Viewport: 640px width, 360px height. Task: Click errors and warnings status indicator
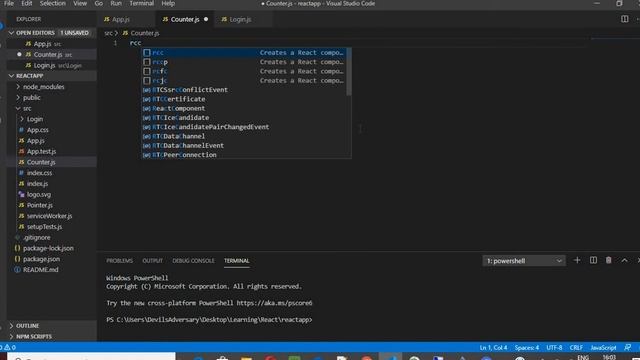point(8,347)
